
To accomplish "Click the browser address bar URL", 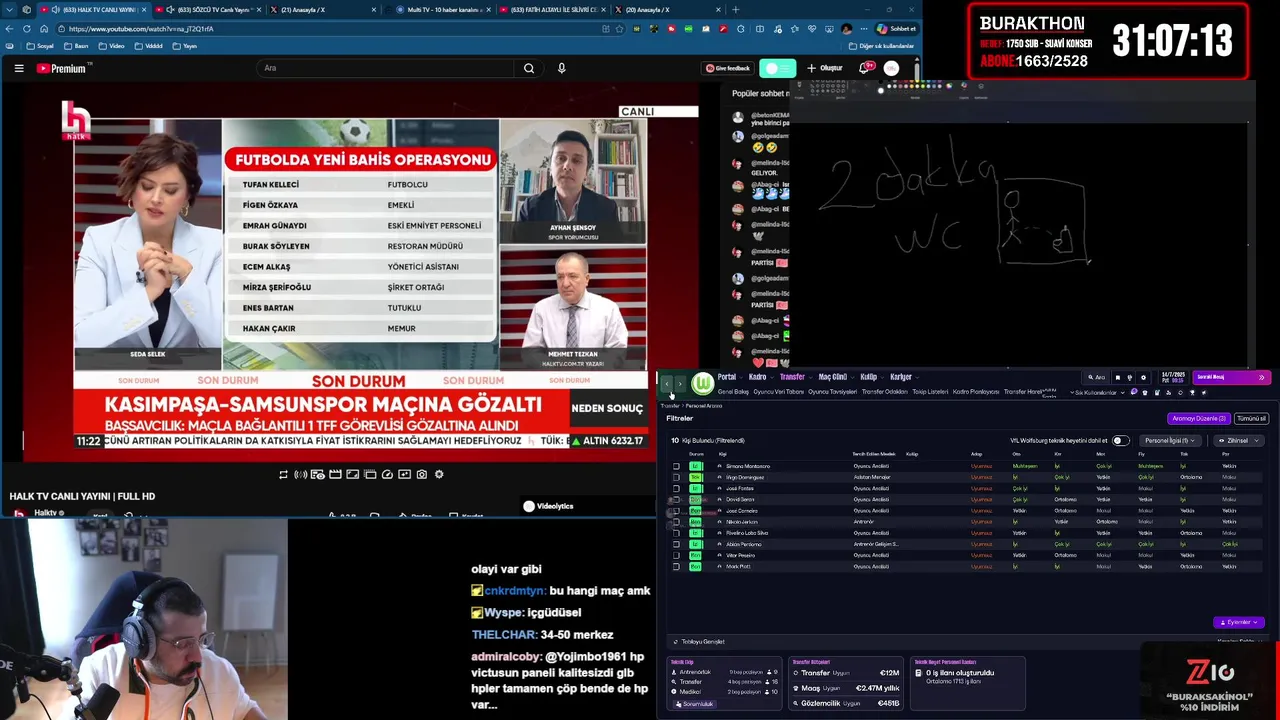I will coord(141,28).
